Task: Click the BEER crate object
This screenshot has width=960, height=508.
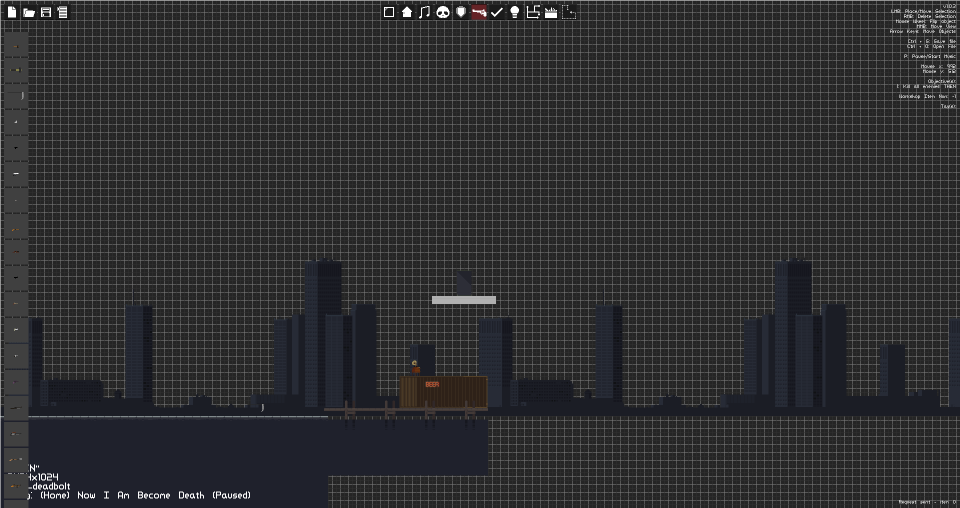Action: 444,392
